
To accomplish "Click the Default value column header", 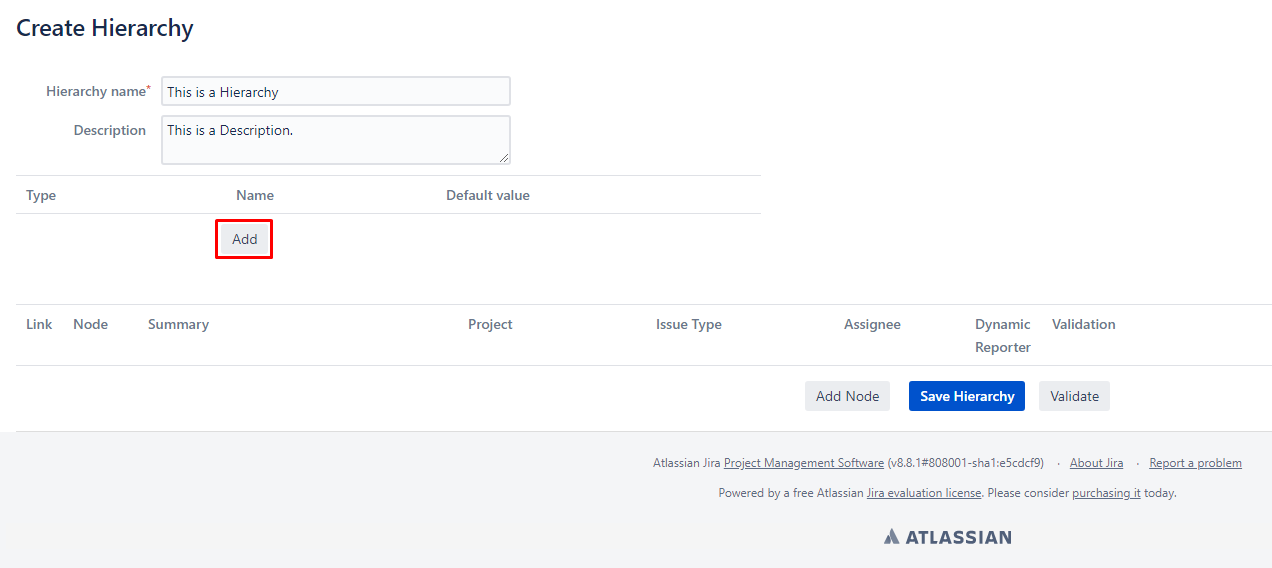I will [x=487, y=195].
